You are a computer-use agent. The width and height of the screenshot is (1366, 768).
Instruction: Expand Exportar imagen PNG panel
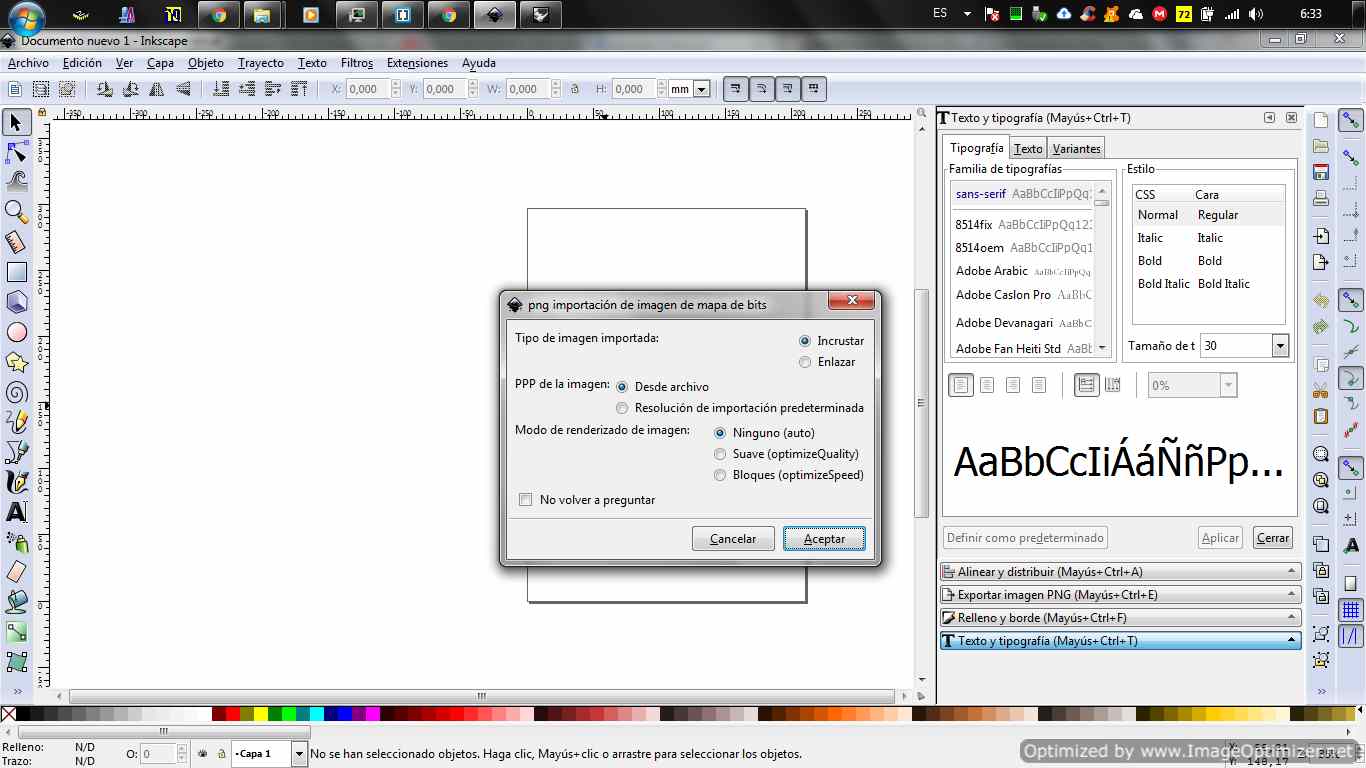(x=1120, y=595)
